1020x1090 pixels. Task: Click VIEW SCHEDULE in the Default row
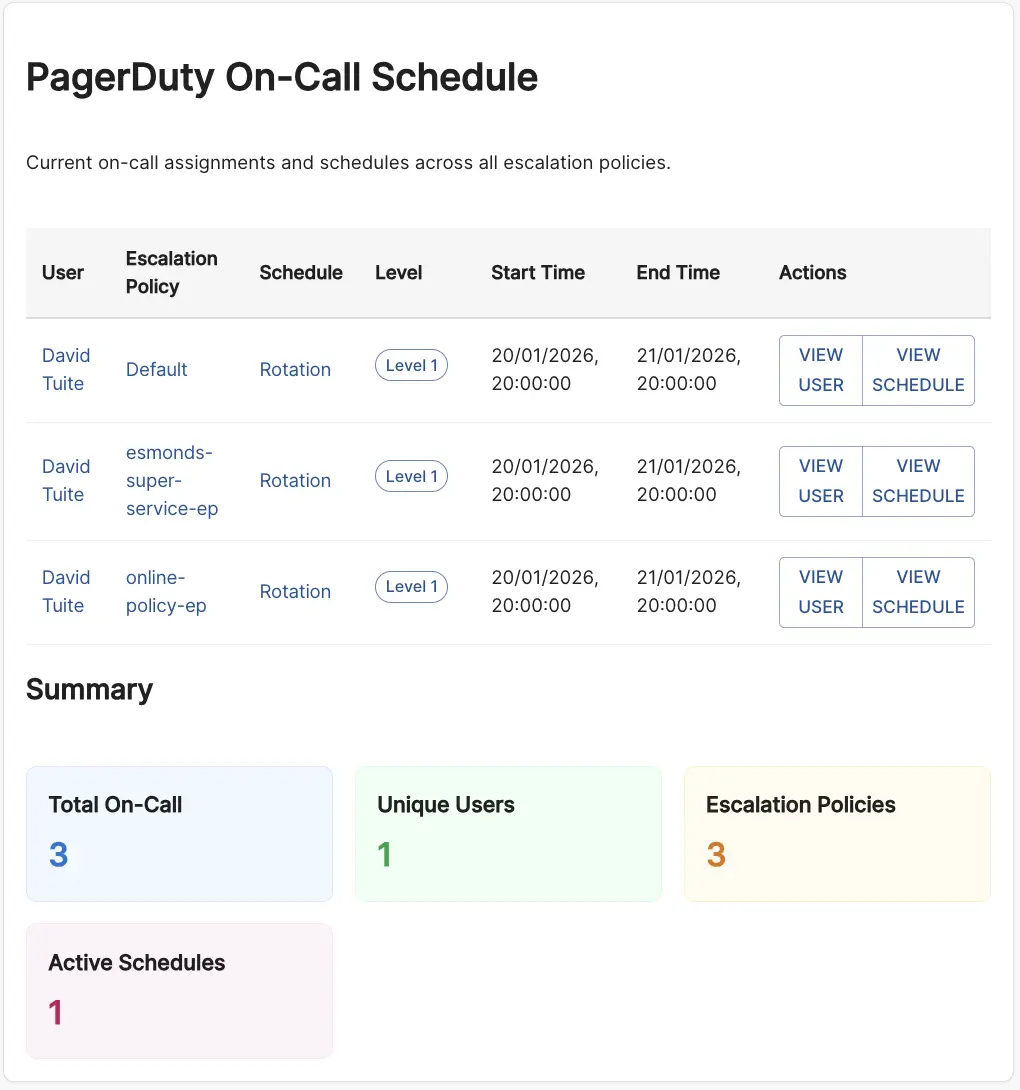click(917, 370)
